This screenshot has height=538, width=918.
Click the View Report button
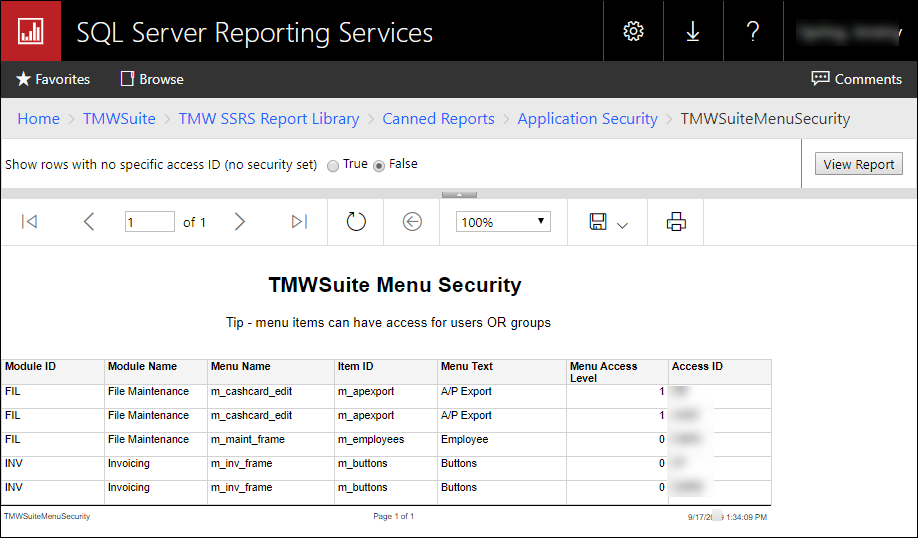point(858,165)
